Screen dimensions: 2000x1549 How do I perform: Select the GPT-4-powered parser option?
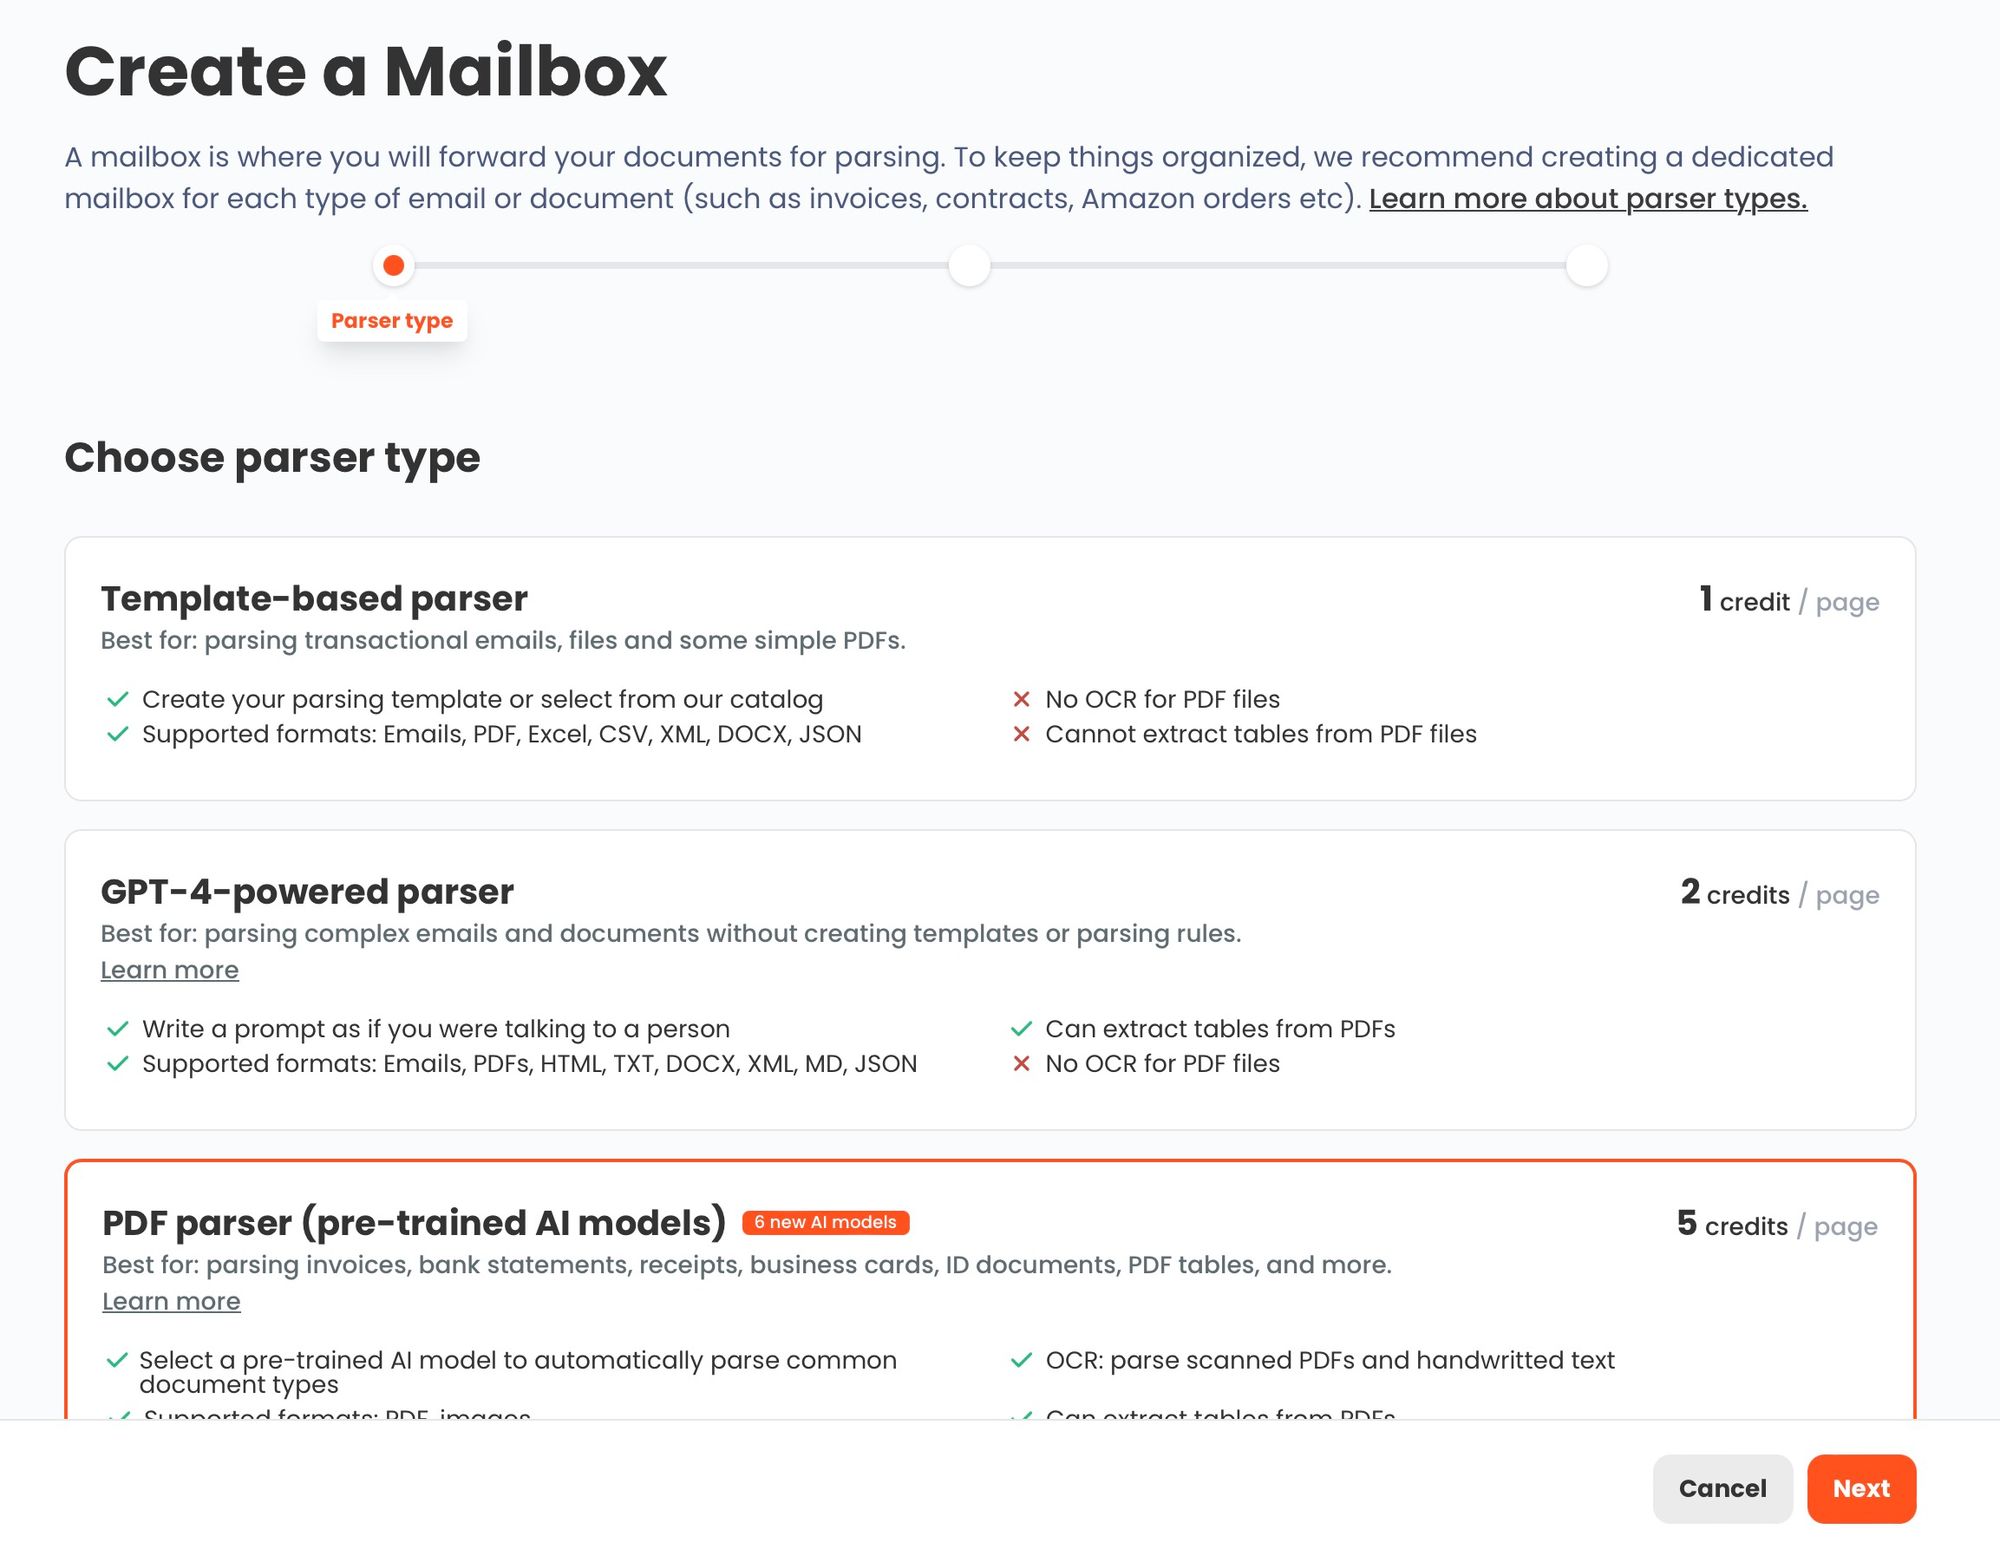click(989, 979)
